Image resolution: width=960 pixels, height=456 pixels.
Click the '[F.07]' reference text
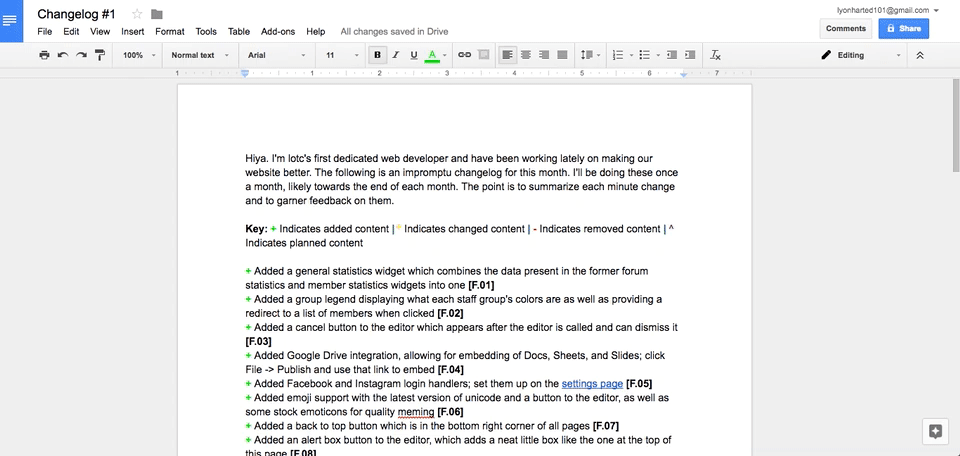point(606,426)
